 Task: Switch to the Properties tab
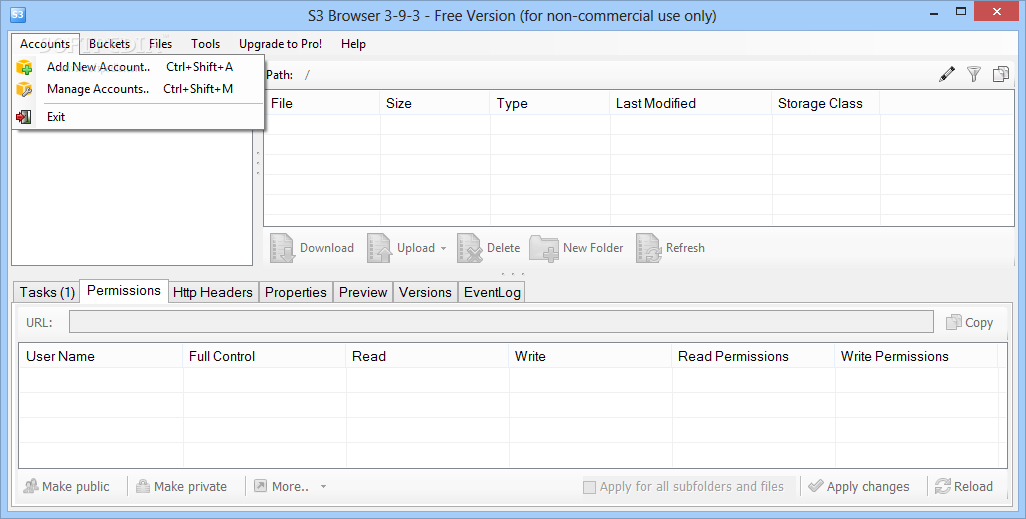pos(296,293)
